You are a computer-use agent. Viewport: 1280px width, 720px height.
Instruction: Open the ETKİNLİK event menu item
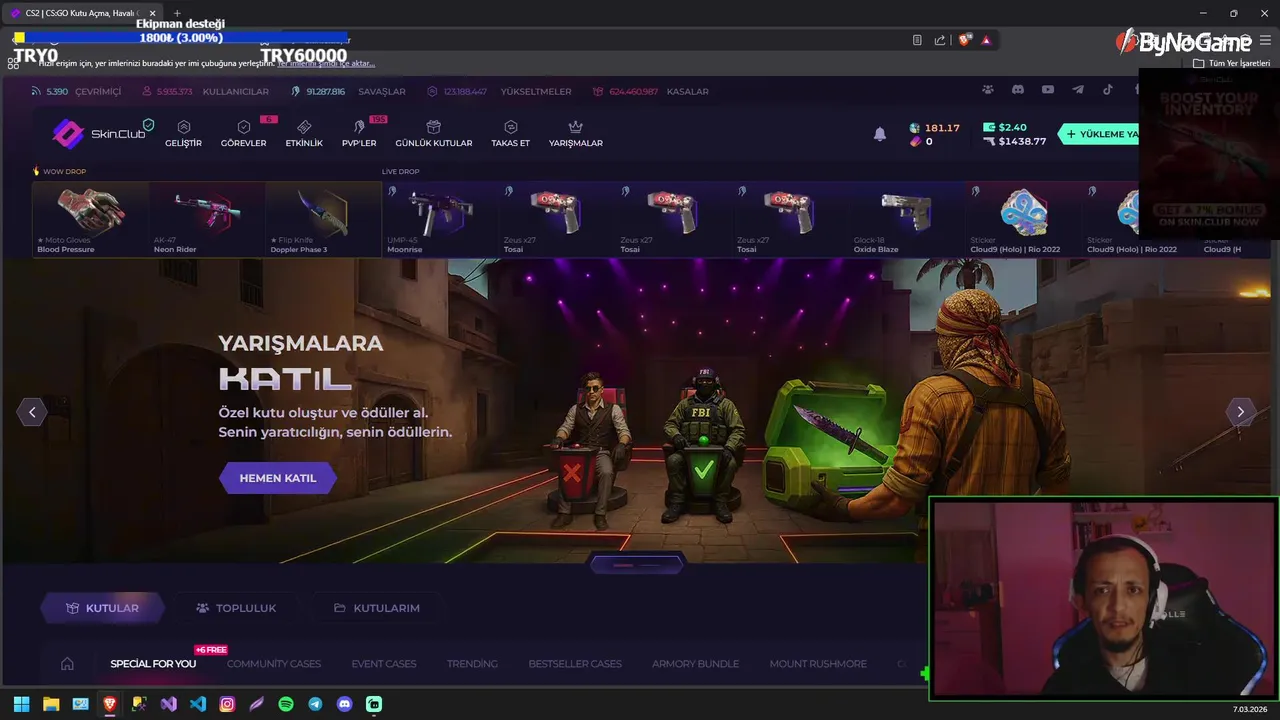304,134
